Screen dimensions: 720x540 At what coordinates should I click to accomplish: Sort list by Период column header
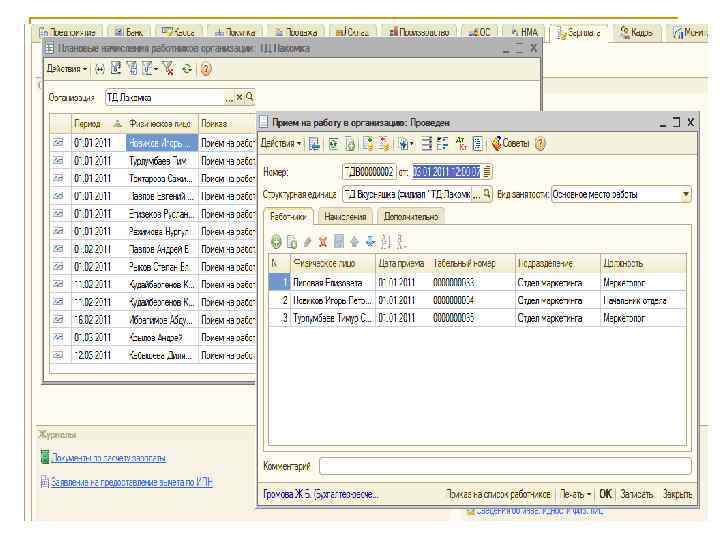[98, 124]
